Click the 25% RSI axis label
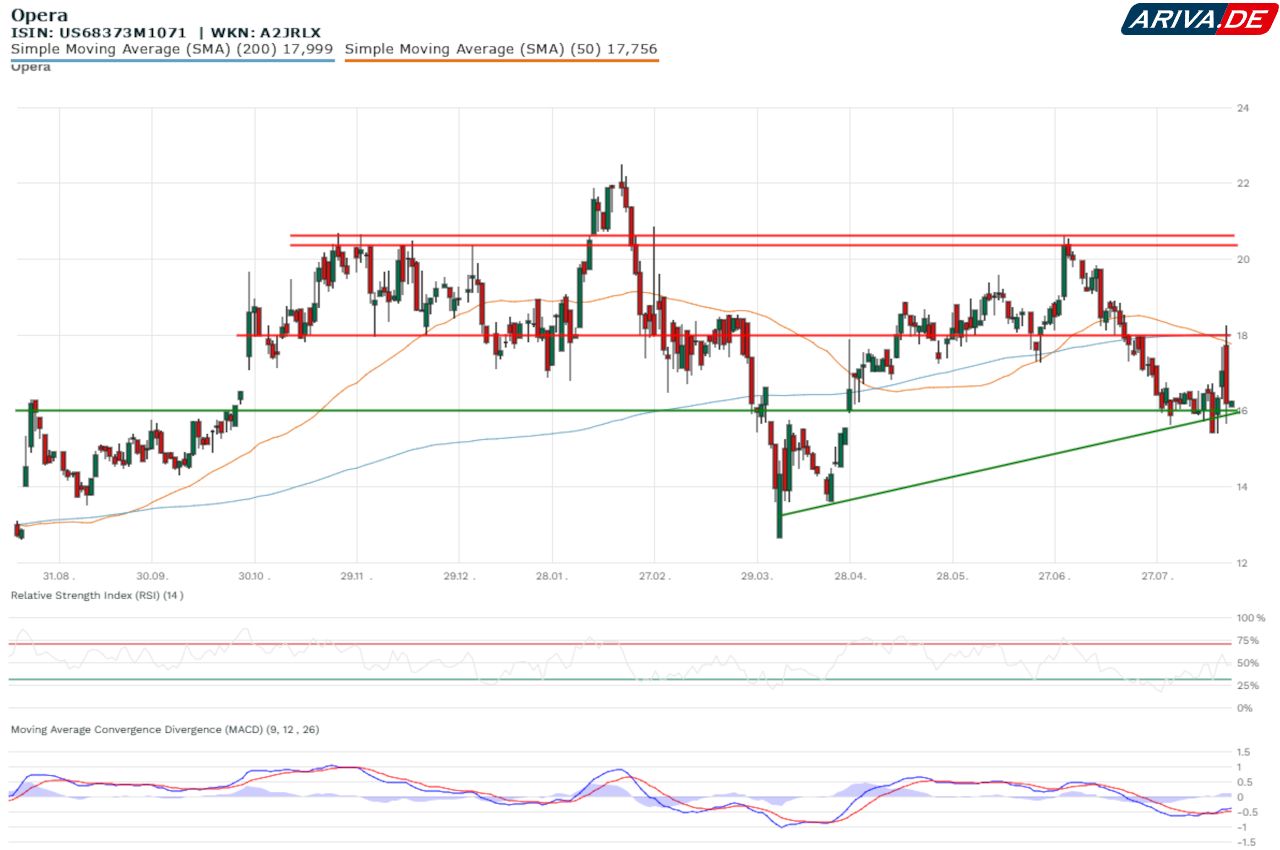The image size is (1280, 850). [x=1246, y=686]
